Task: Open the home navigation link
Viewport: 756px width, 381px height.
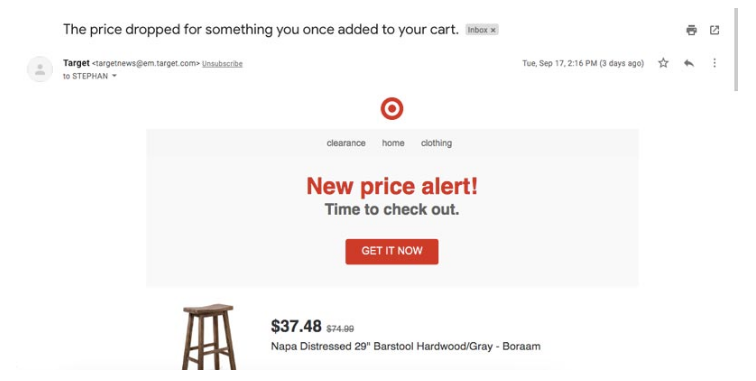Action: coord(393,143)
